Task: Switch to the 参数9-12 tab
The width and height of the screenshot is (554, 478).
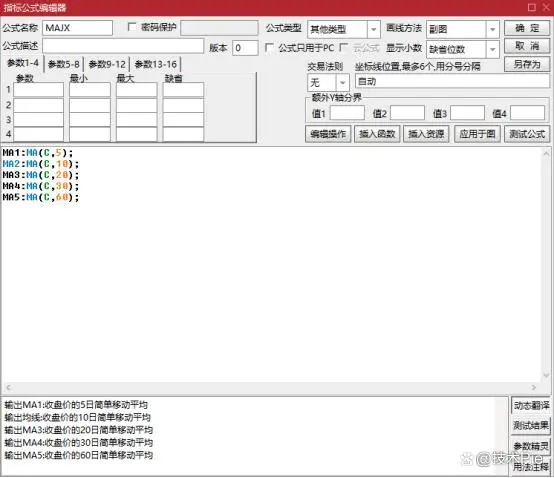Action: [107, 64]
